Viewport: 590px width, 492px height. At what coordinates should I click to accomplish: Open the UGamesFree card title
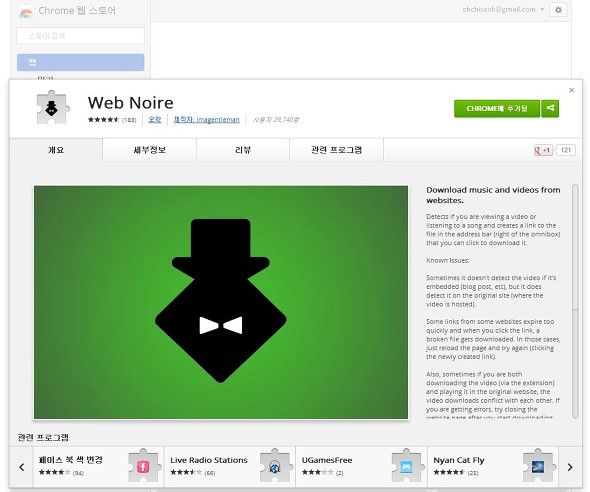click(327, 460)
